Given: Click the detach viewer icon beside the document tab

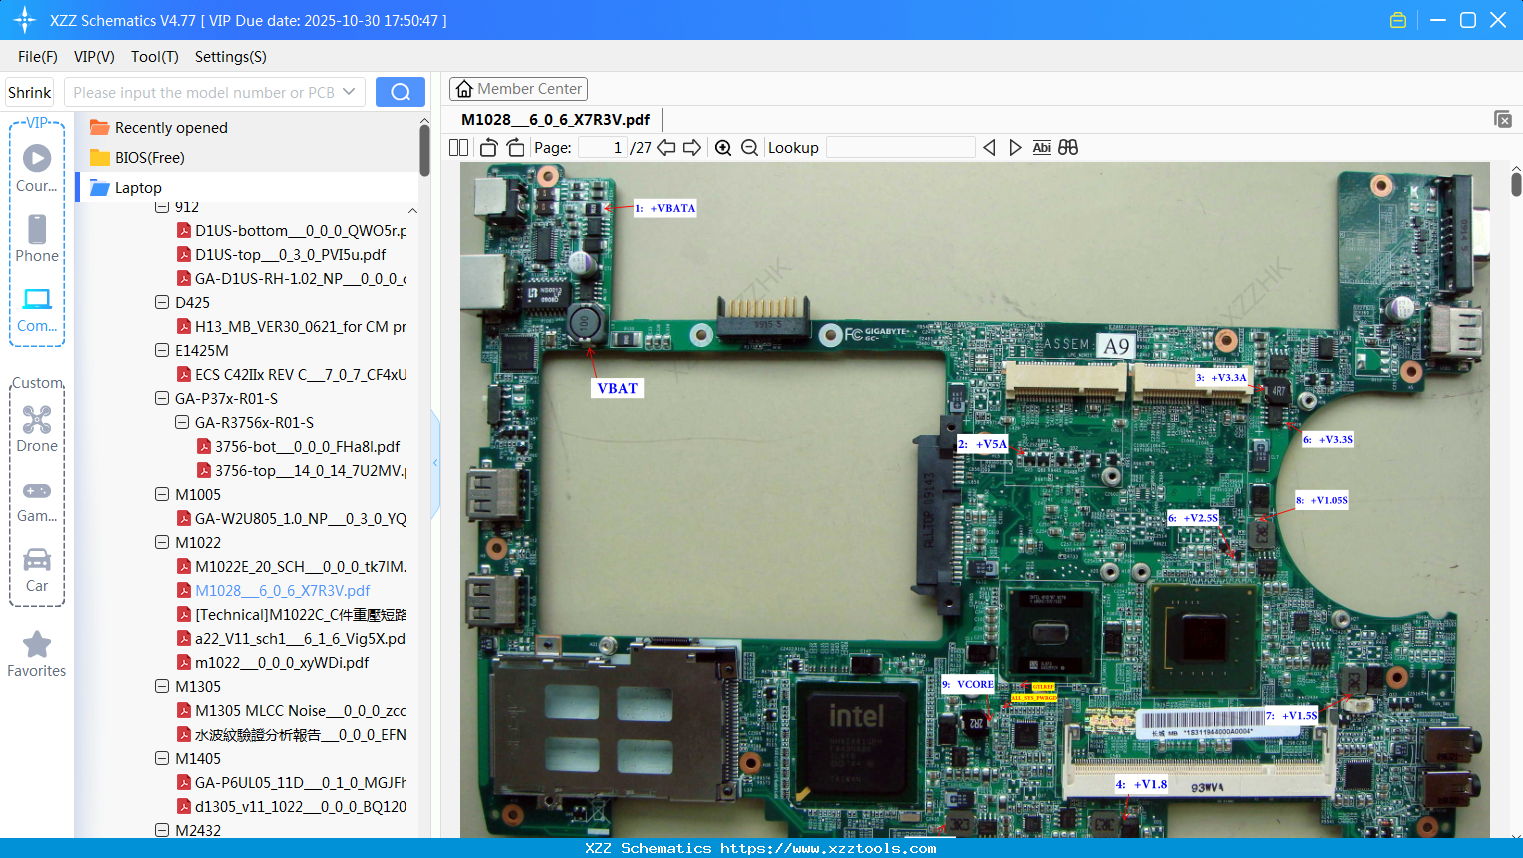Looking at the screenshot, I should (x=1503, y=119).
